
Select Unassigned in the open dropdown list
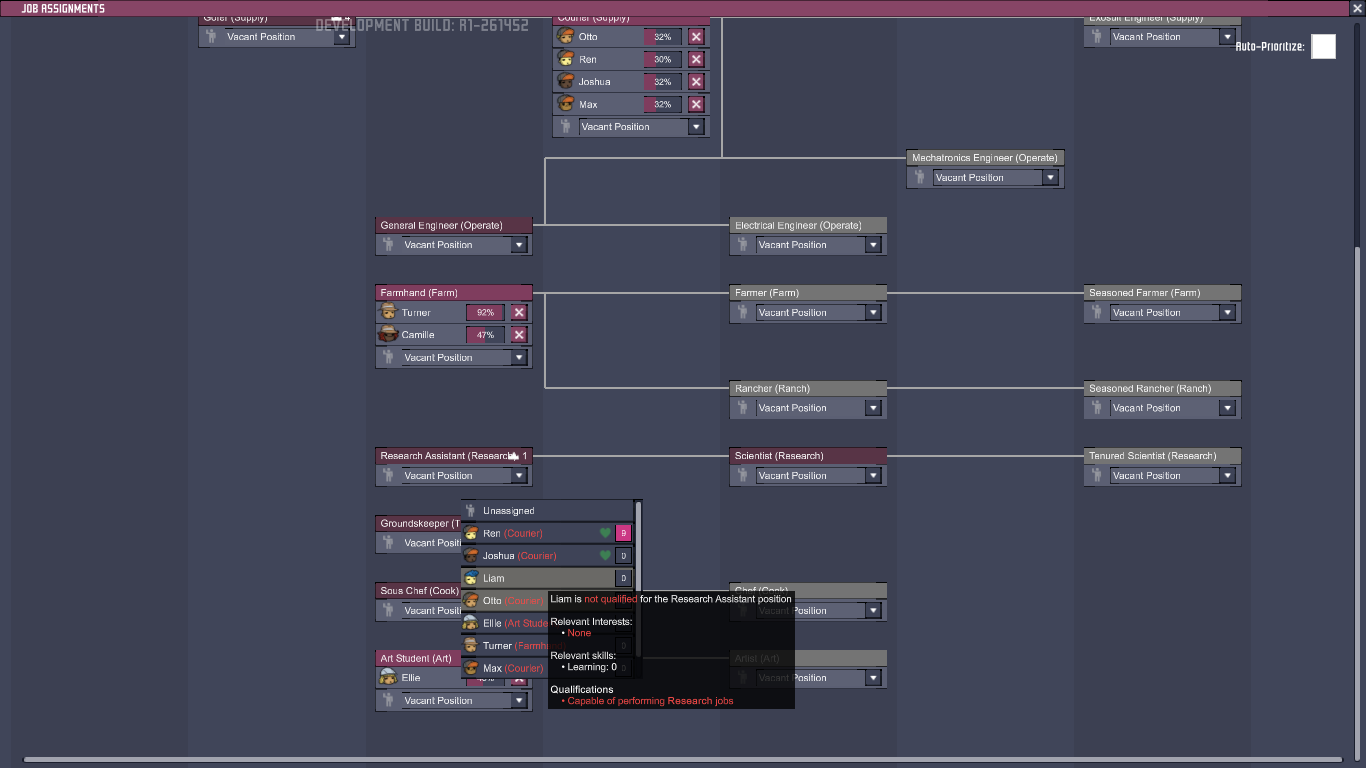[x=547, y=511]
